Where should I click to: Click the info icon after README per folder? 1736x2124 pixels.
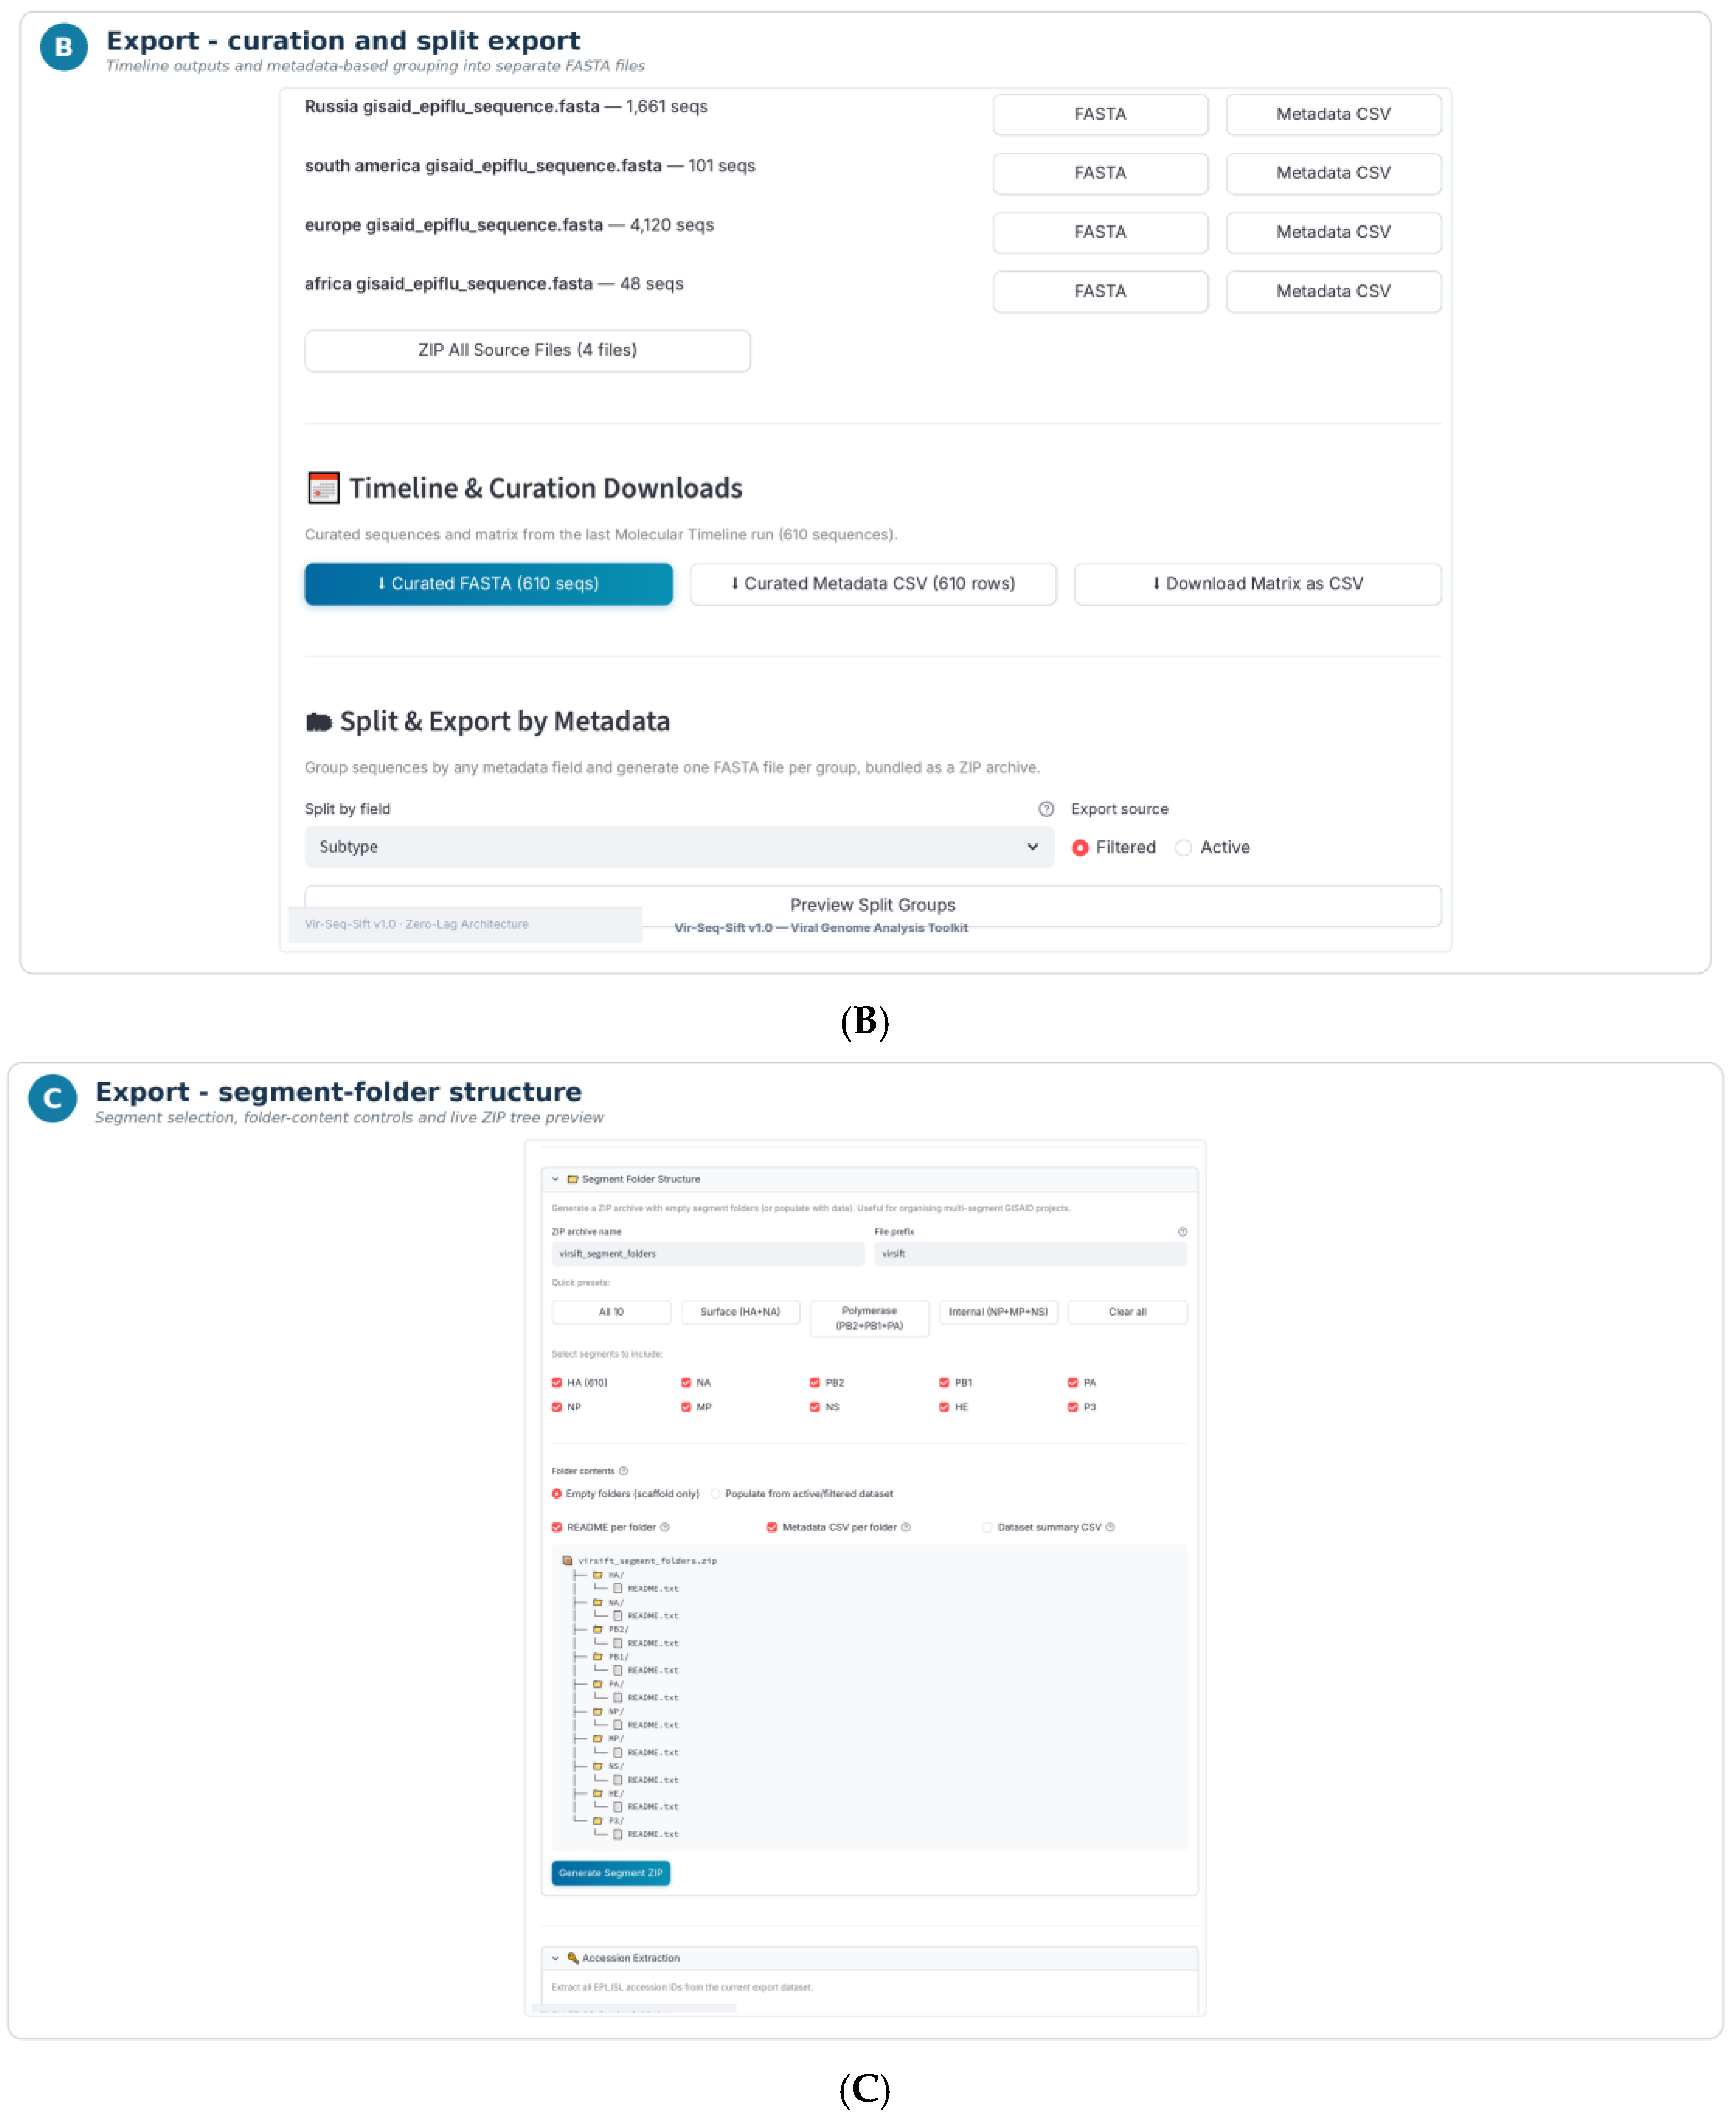(665, 1527)
